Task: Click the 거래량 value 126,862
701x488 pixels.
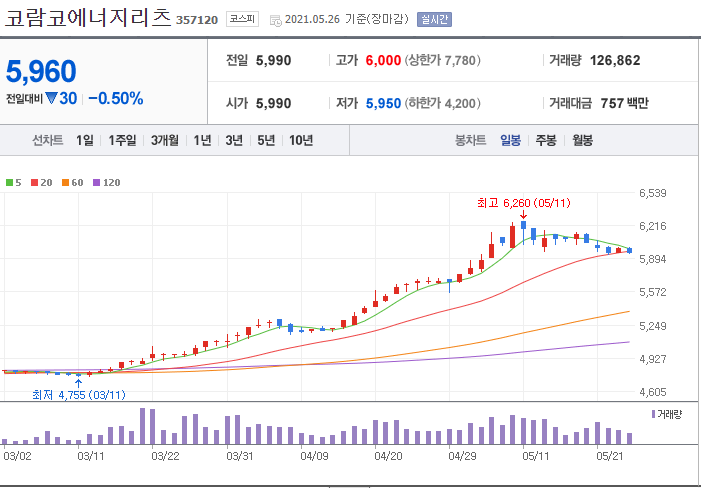Action: click(615, 60)
